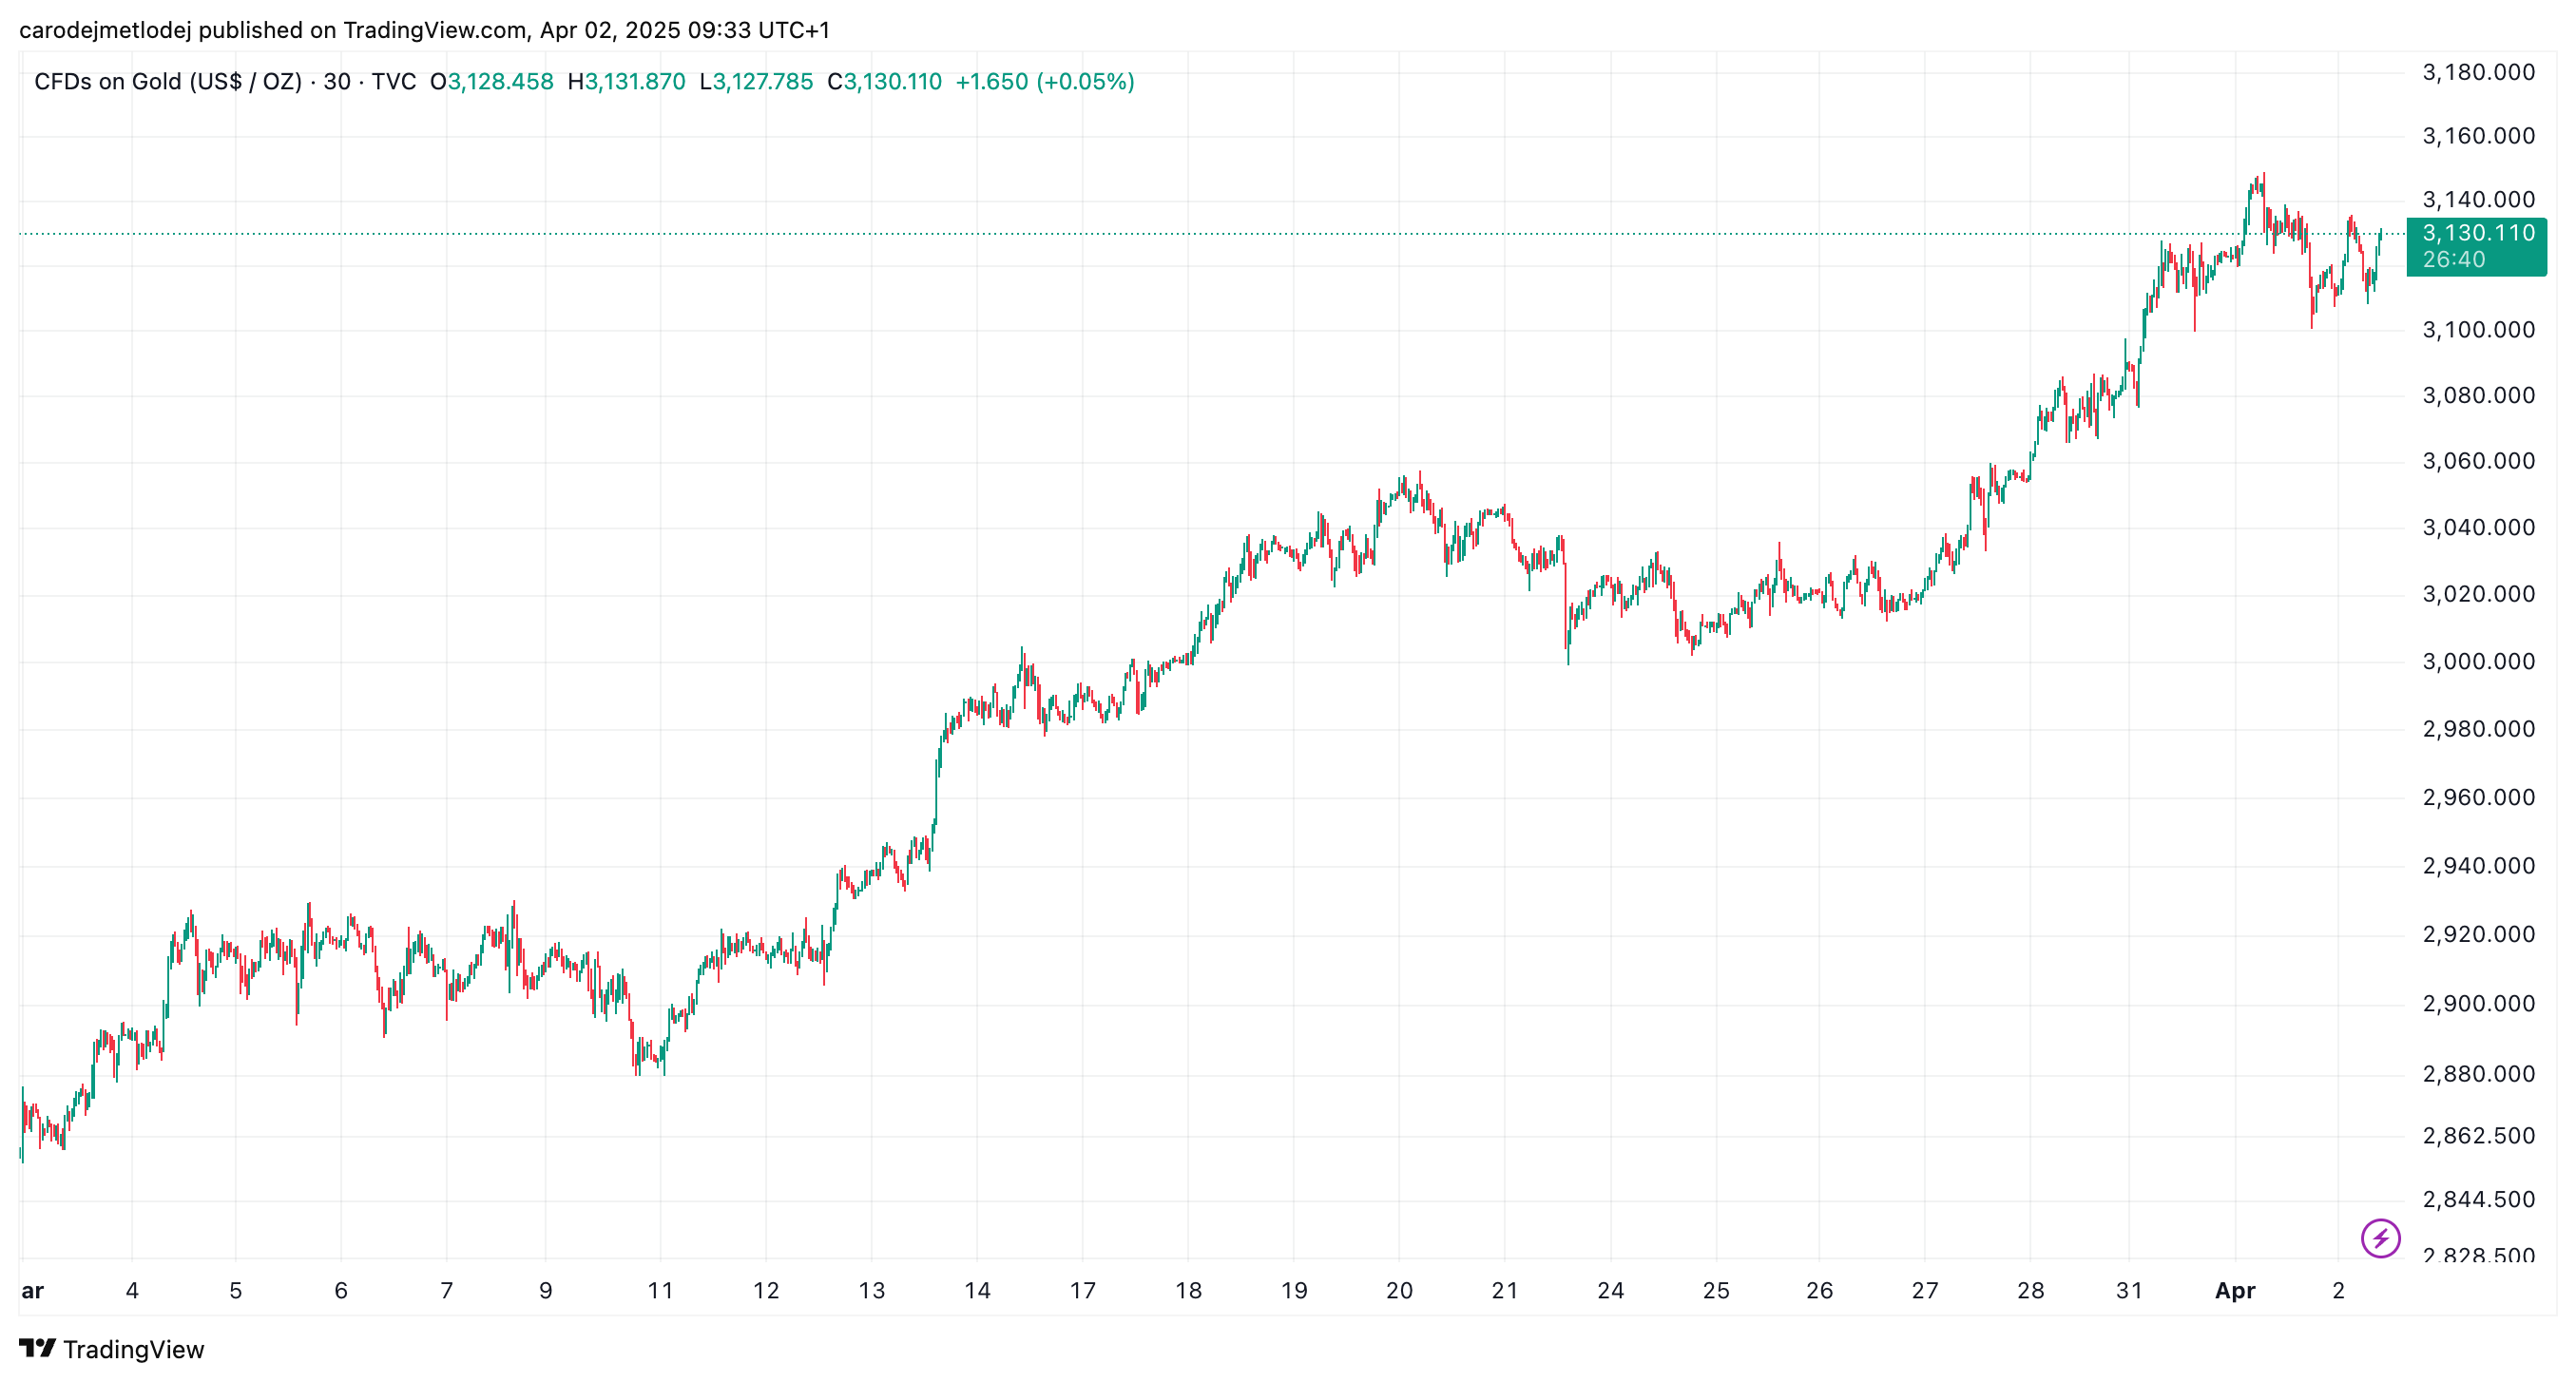Click the 3,000.000 price axis label

(x=2478, y=661)
